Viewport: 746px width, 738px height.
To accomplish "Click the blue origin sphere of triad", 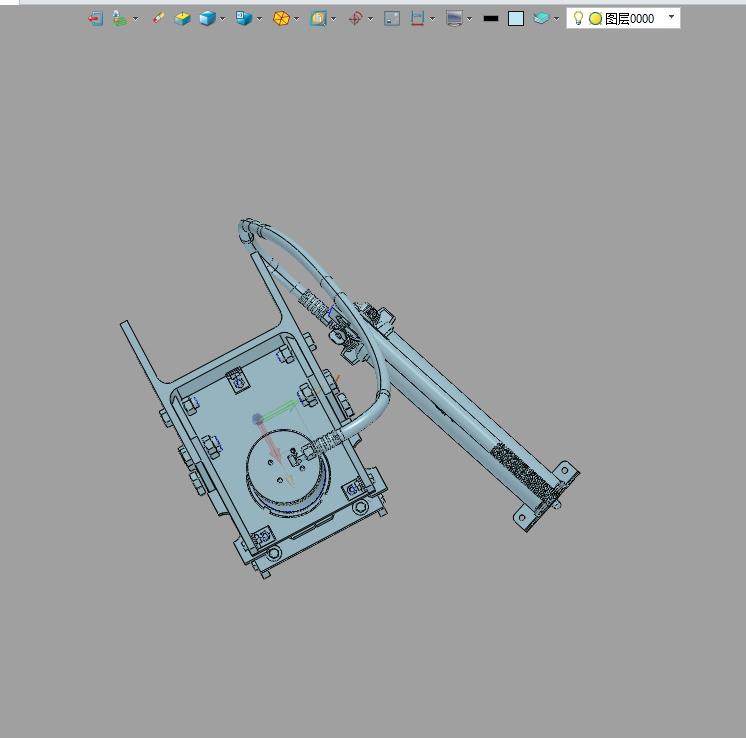I will pos(257,419).
